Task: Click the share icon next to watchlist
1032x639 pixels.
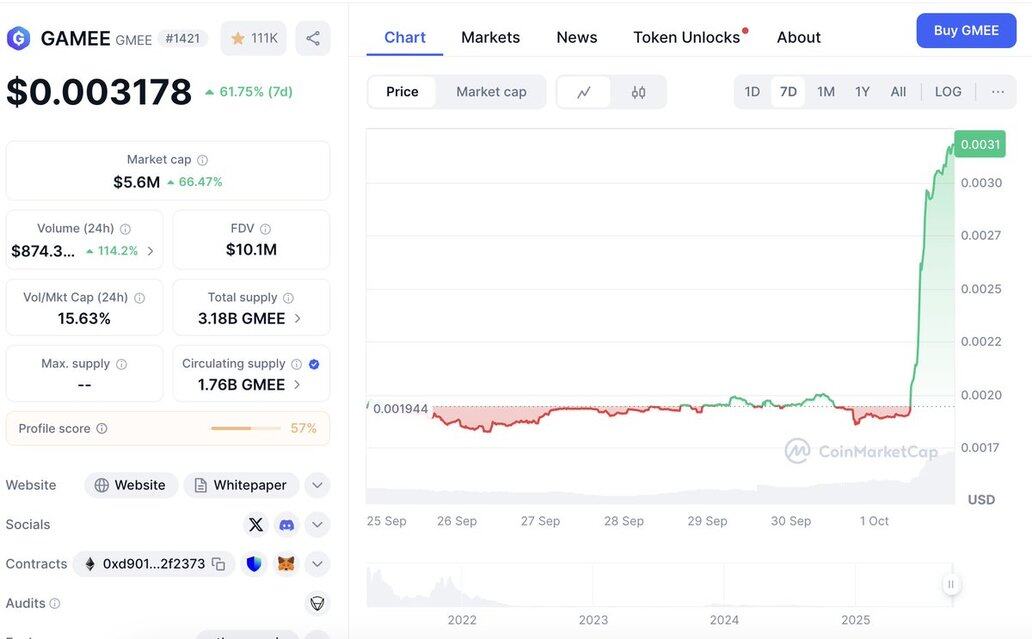Action: click(x=313, y=38)
